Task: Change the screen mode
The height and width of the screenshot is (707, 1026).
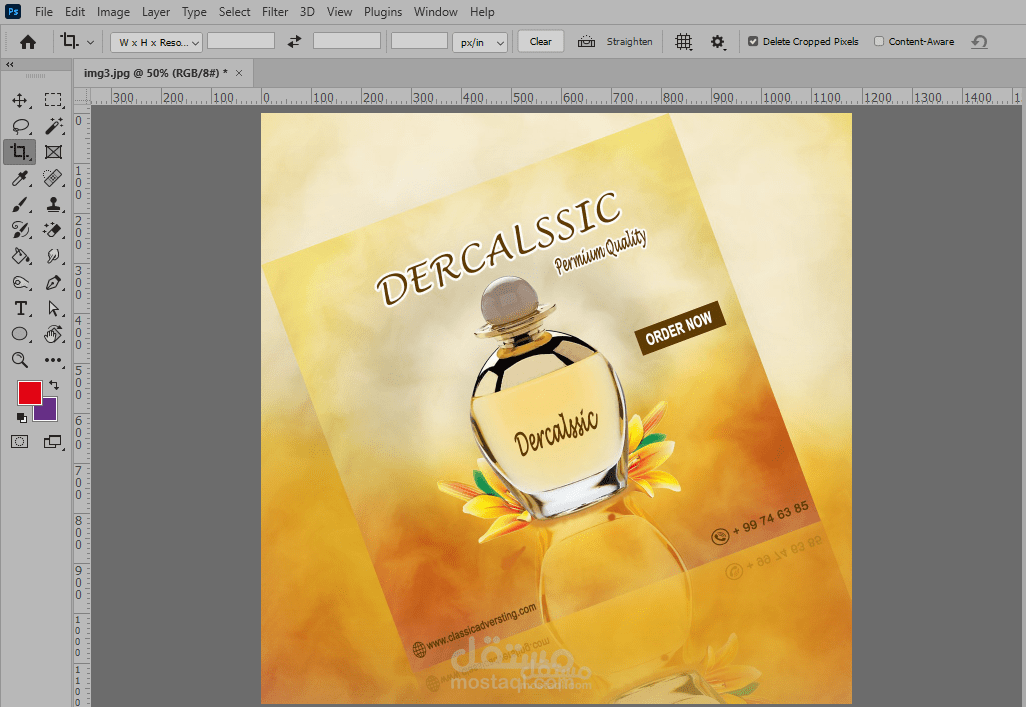Action: 53,442
